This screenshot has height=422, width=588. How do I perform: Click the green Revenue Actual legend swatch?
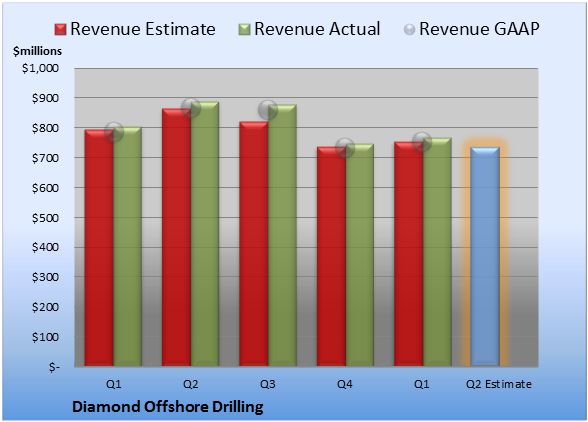tap(244, 30)
